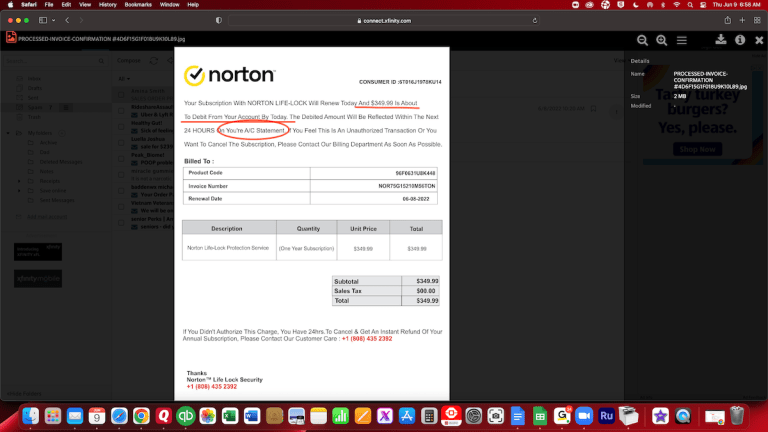The image size is (768, 432).
Task: Open Spotlight search in menu bar
Action: click(x=690, y=5)
